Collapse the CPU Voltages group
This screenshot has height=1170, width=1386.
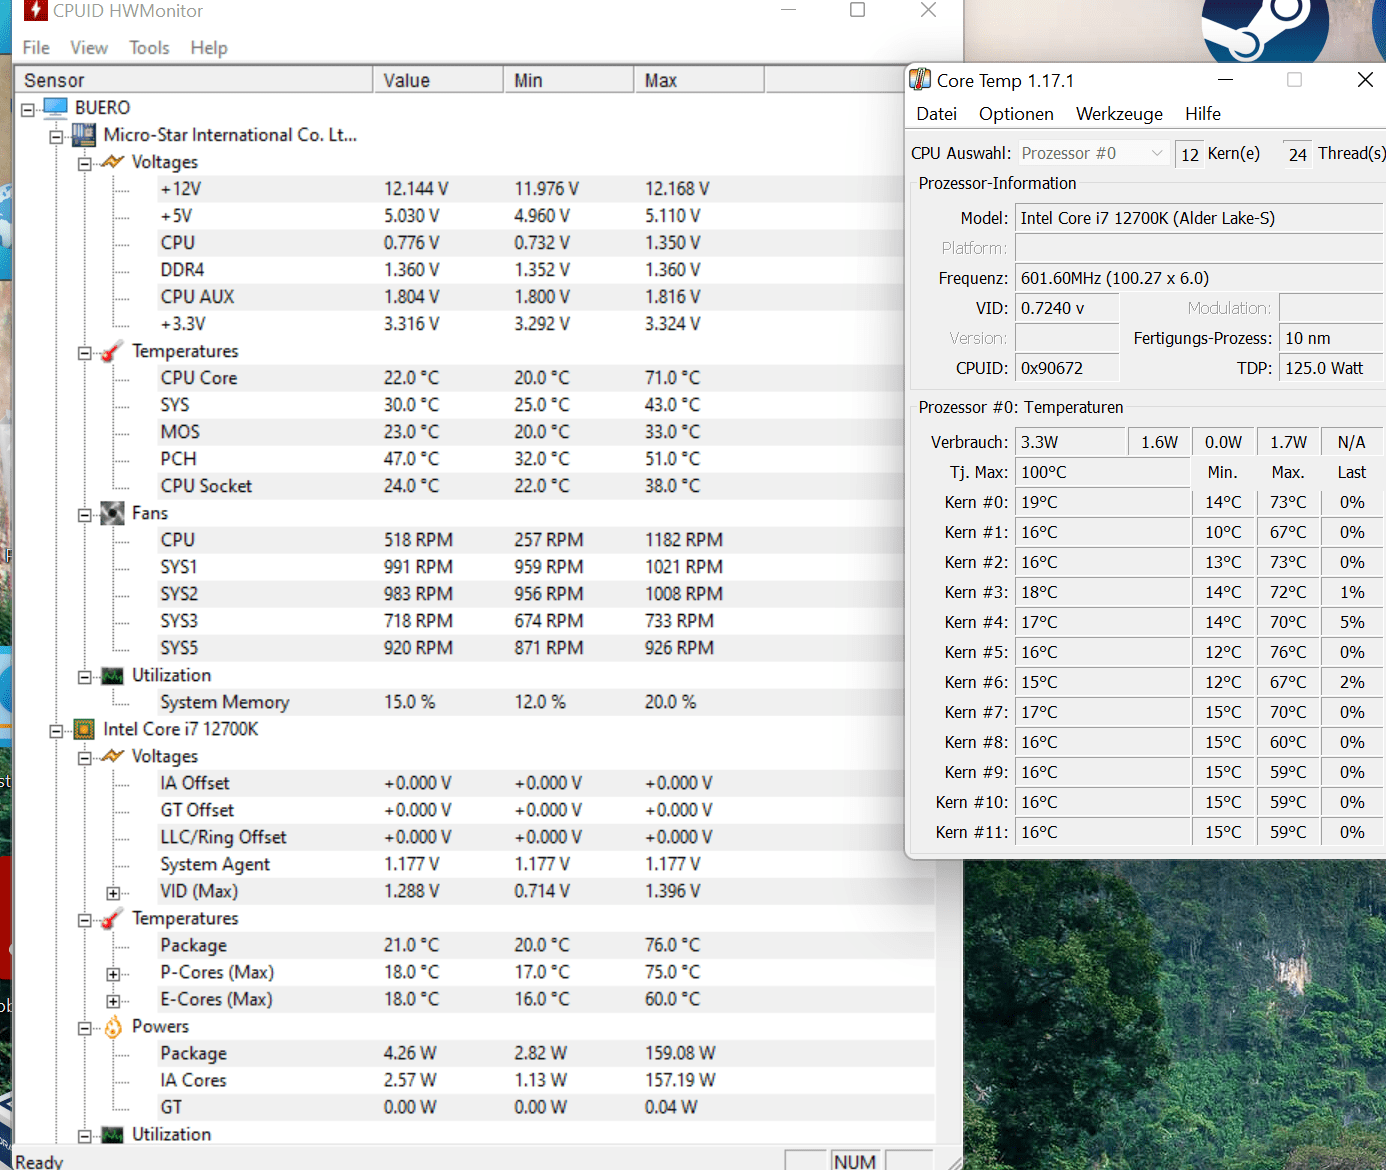(x=85, y=757)
